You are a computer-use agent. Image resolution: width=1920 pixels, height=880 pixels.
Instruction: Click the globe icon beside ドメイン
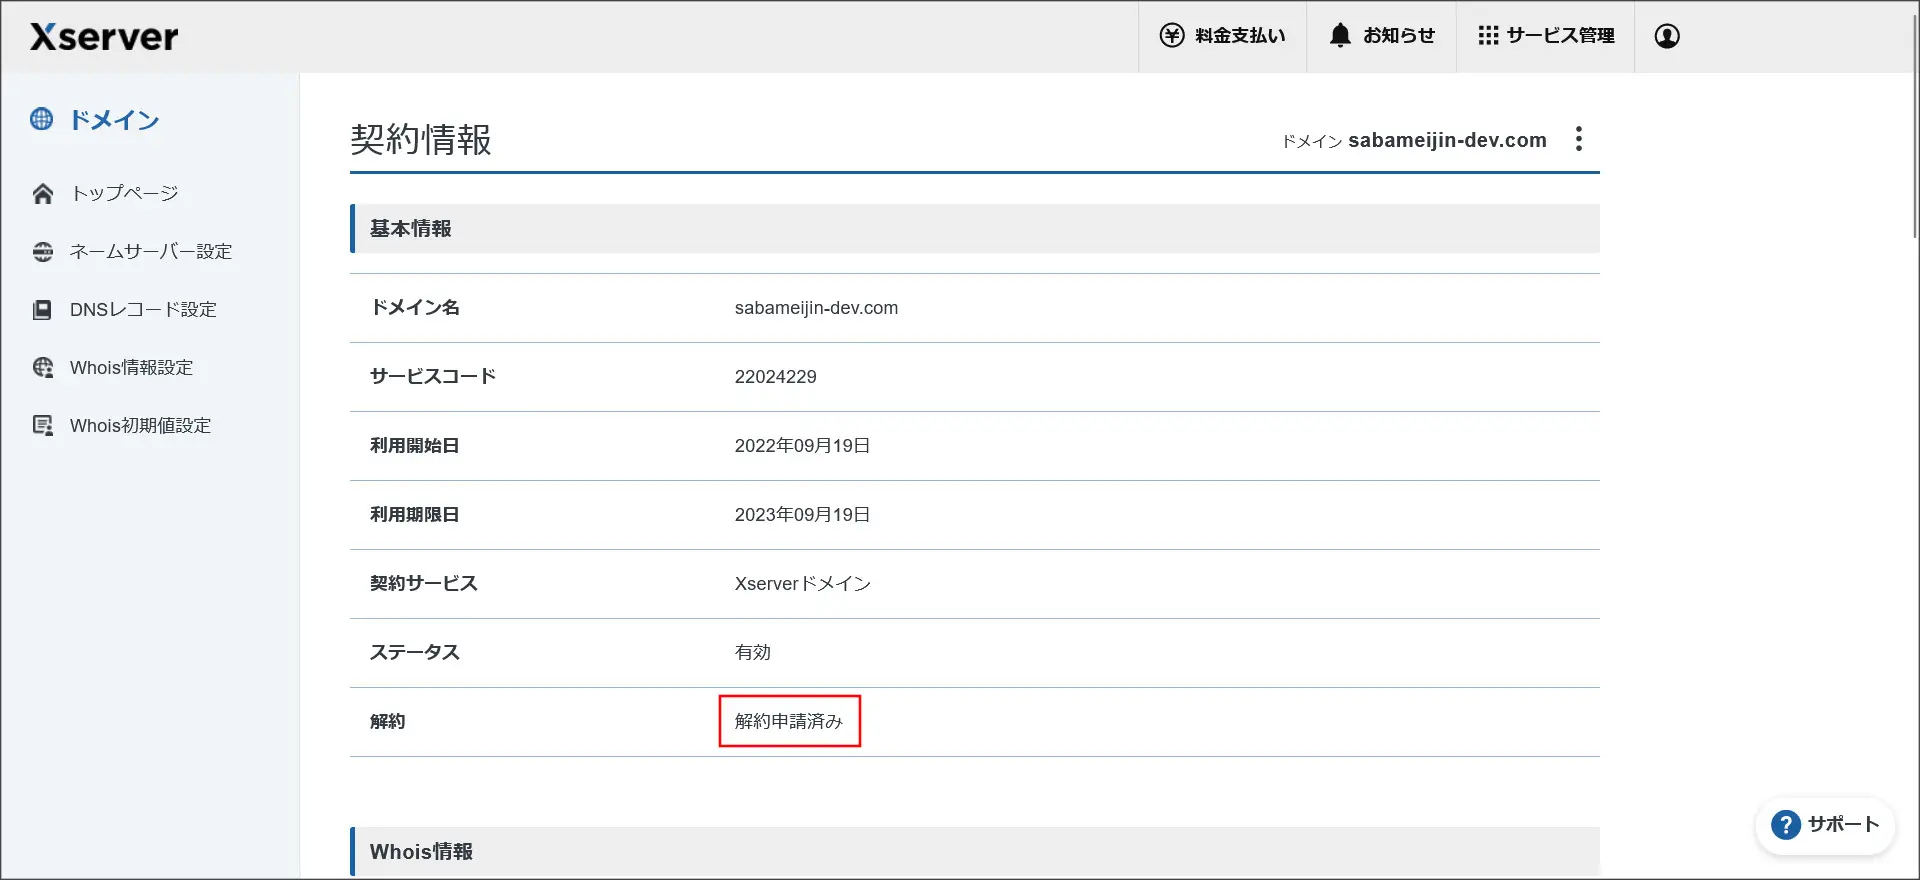pos(42,120)
